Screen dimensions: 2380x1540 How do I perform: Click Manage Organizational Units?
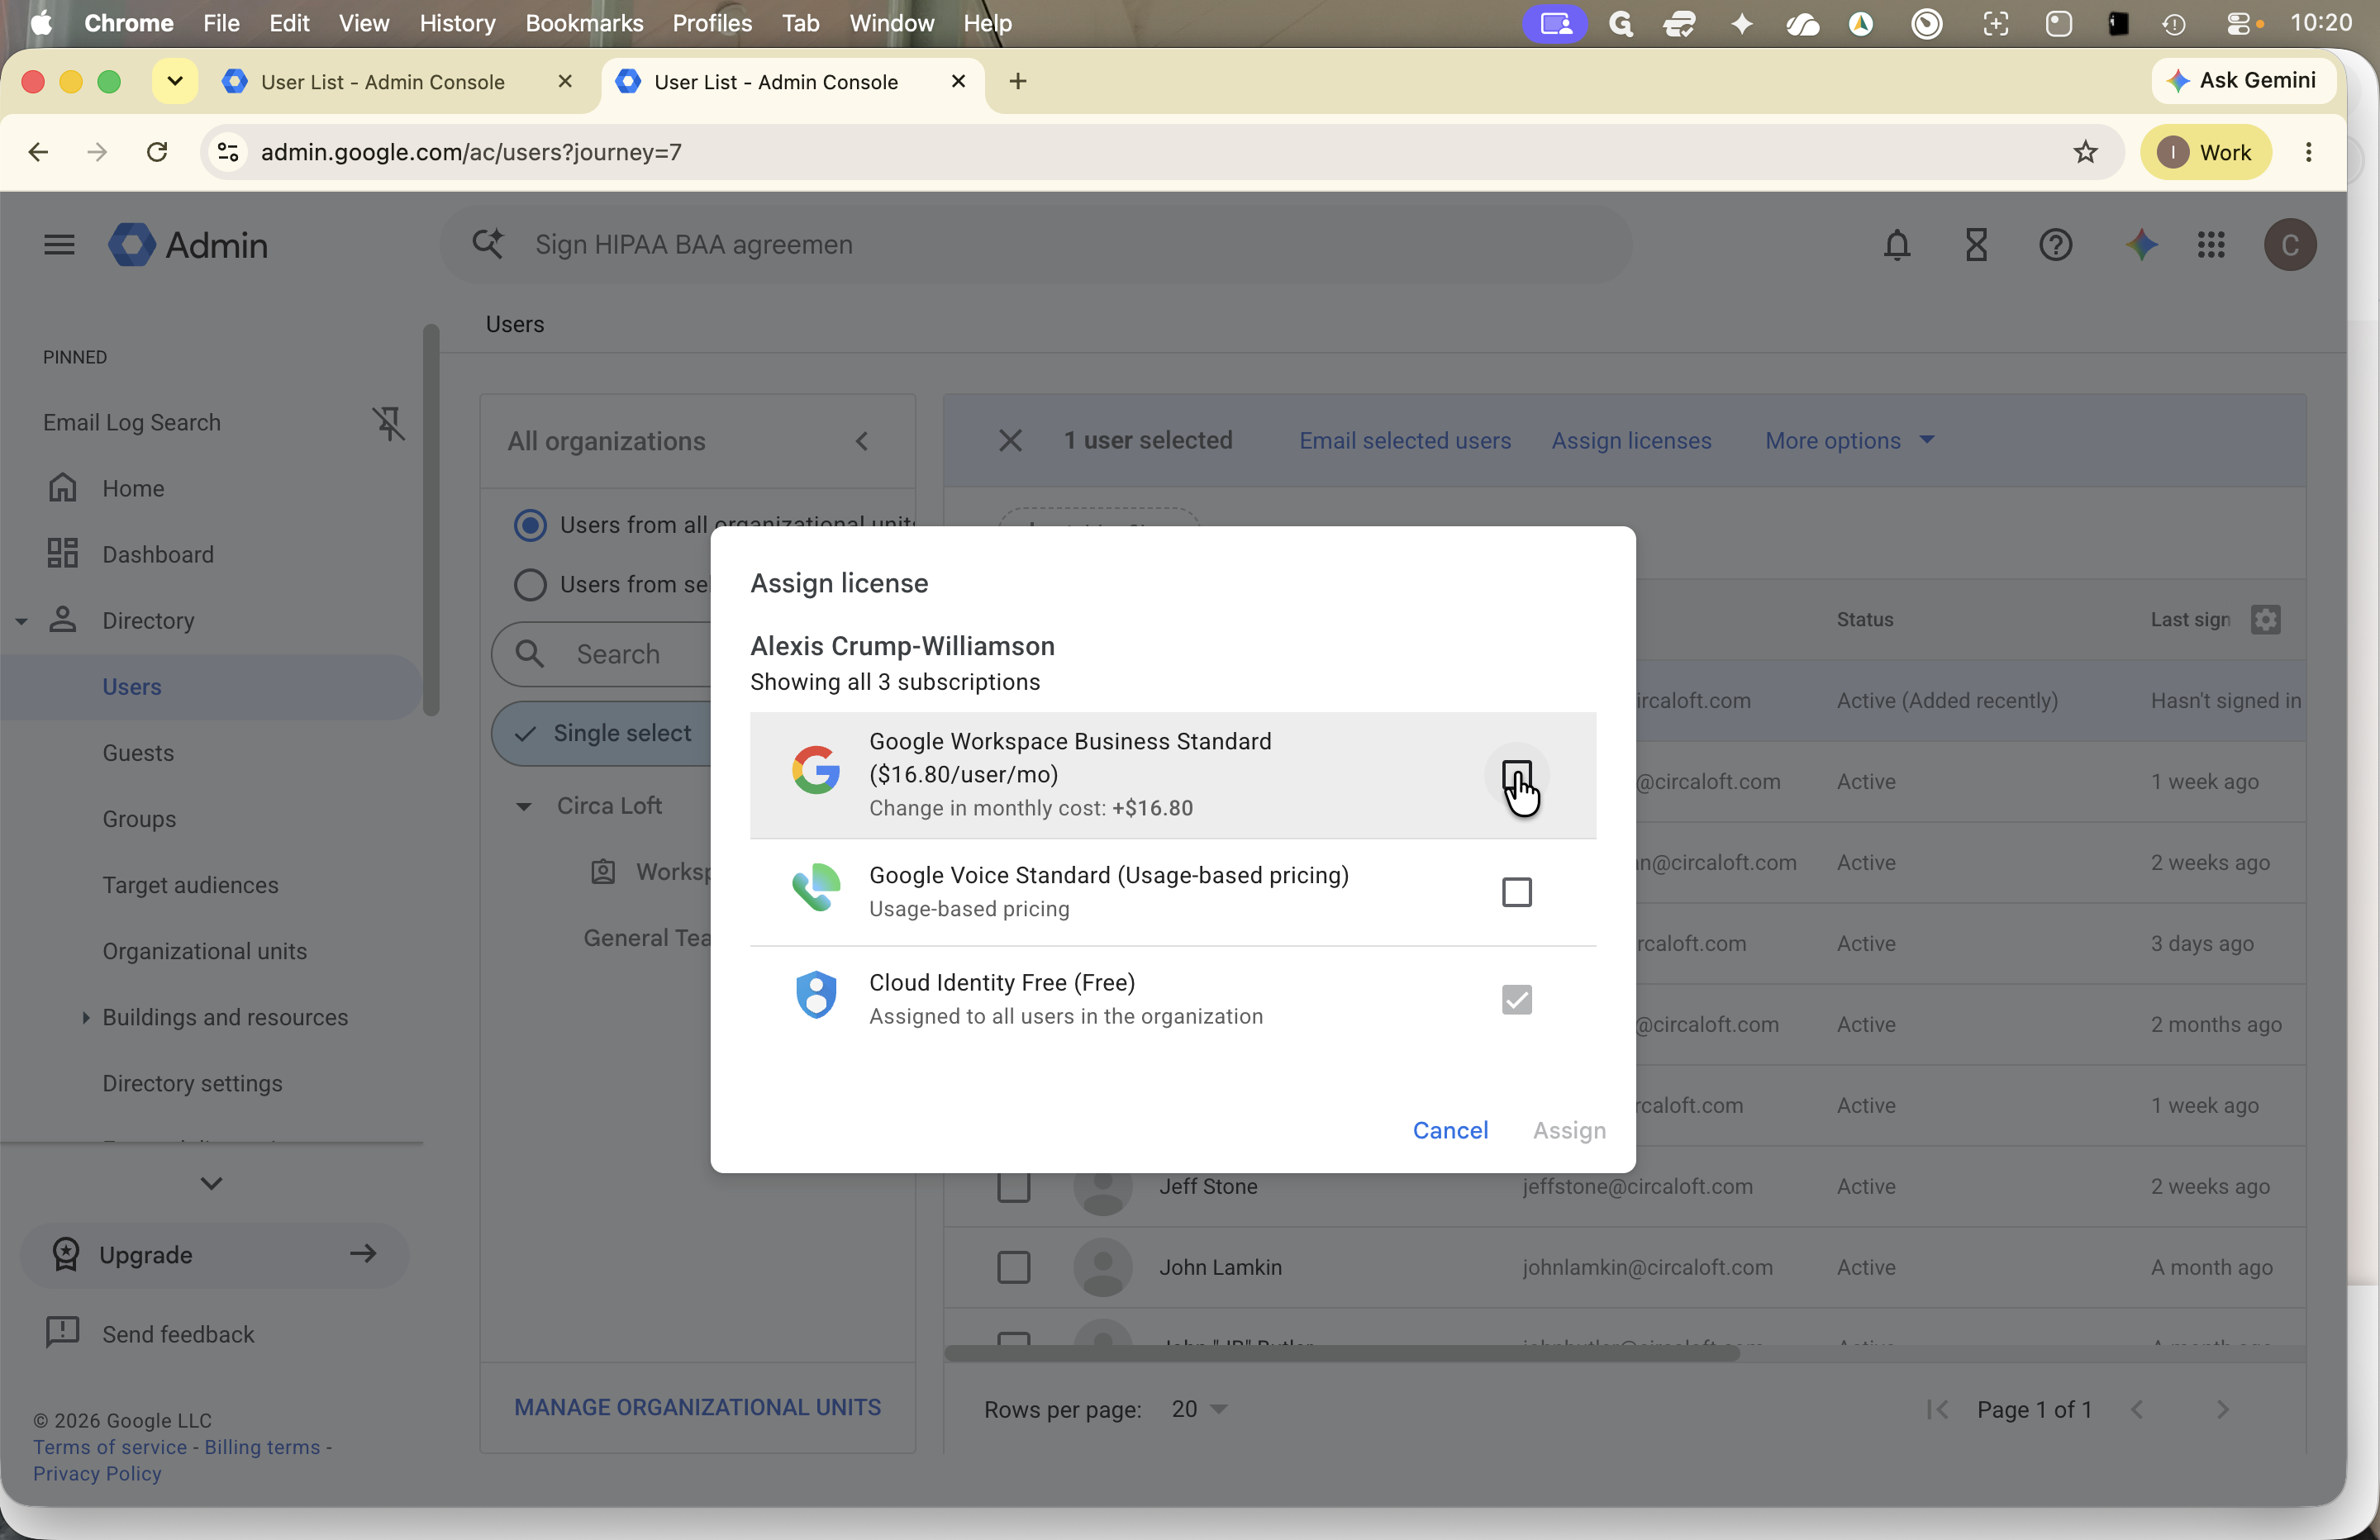[x=697, y=1407]
